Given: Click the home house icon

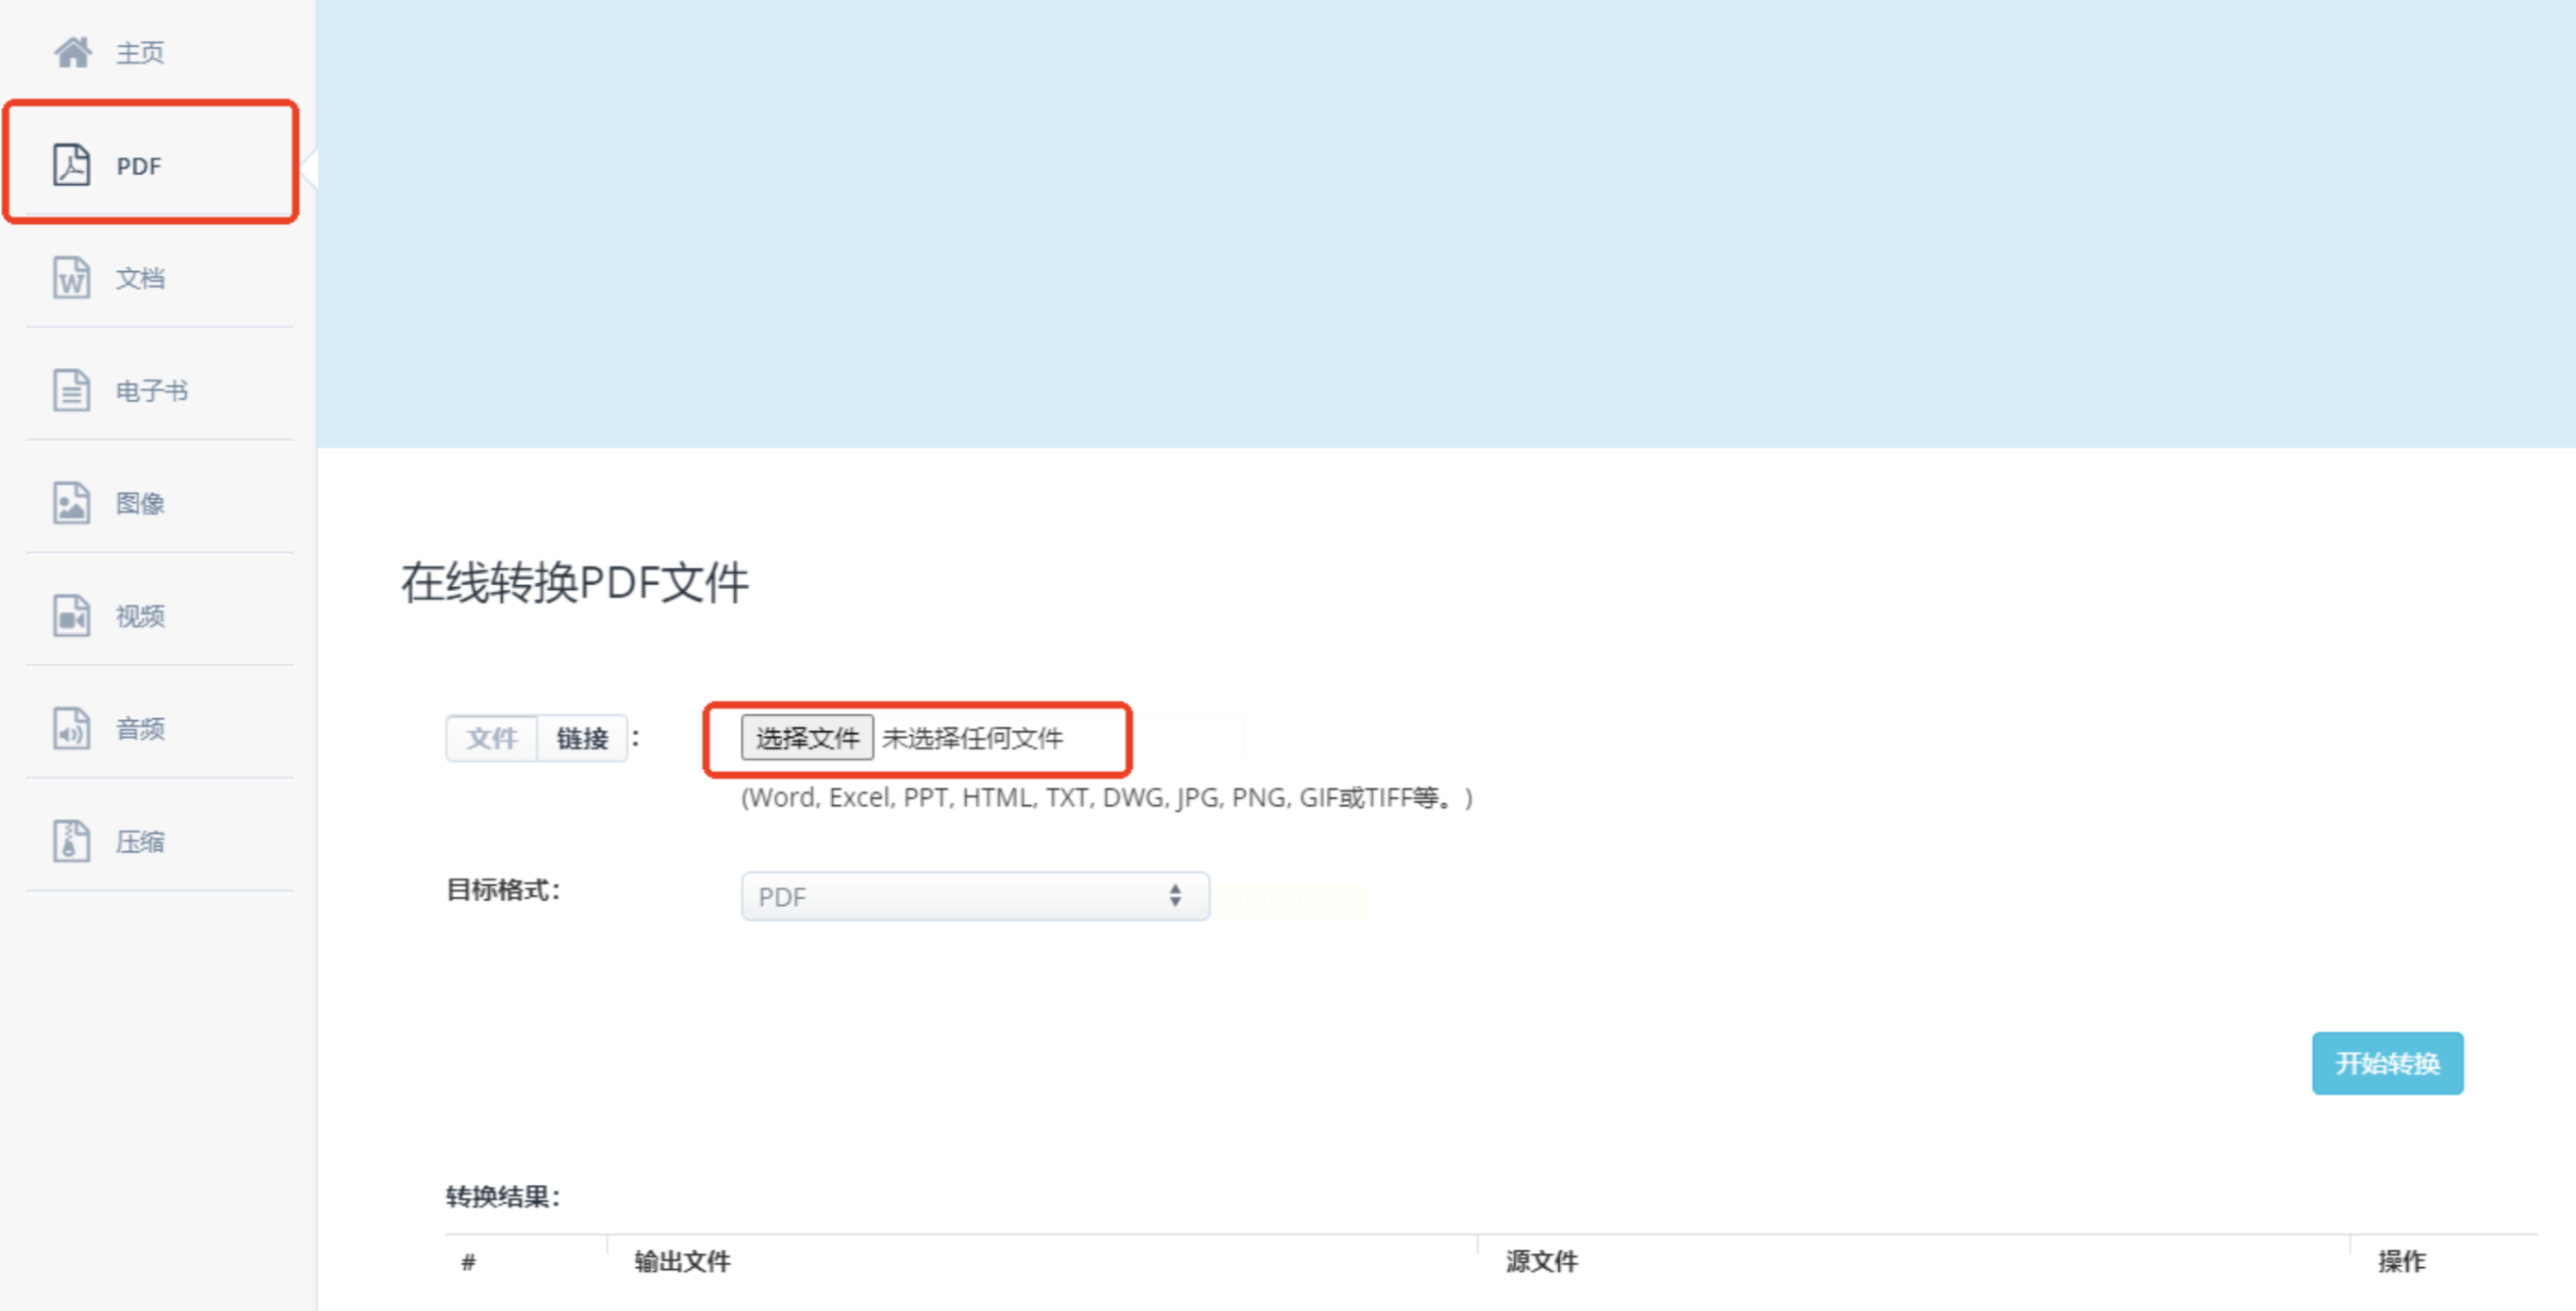Looking at the screenshot, I should click(72, 52).
